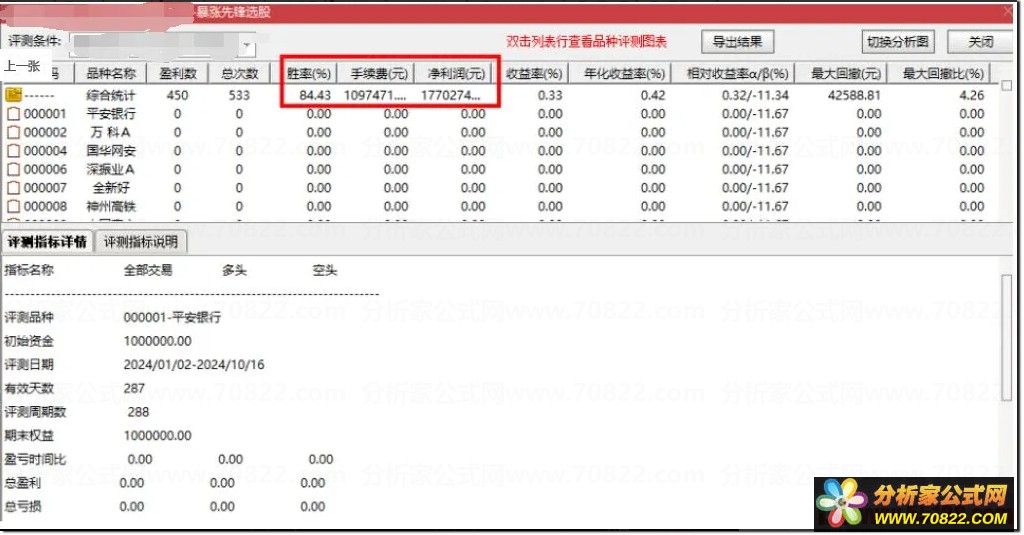
Task: Select the 万 科A row name
Action: pyautogui.click(x=111, y=132)
